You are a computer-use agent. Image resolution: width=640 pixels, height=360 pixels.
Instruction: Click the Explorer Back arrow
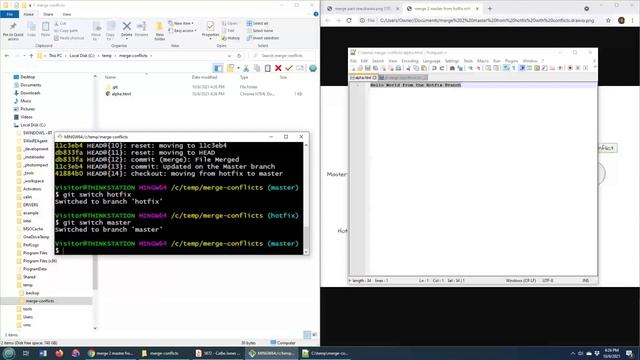[7, 56]
